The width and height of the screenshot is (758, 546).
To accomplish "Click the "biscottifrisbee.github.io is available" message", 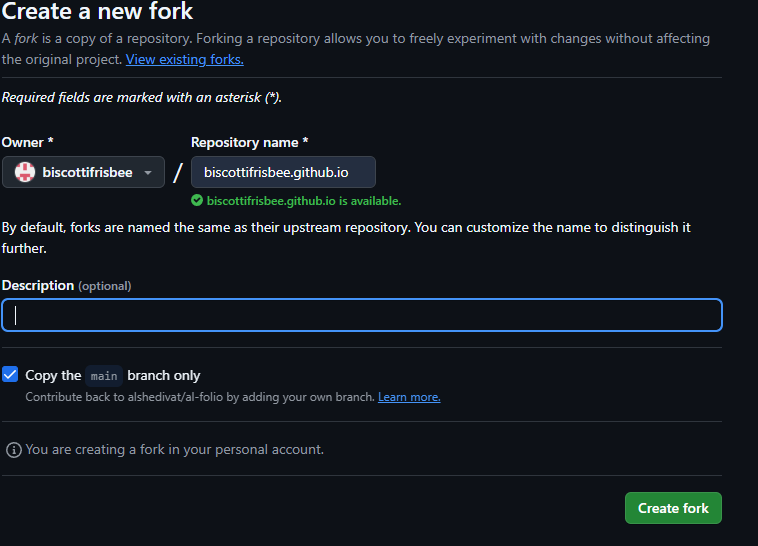I will click(x=304, y=201).
